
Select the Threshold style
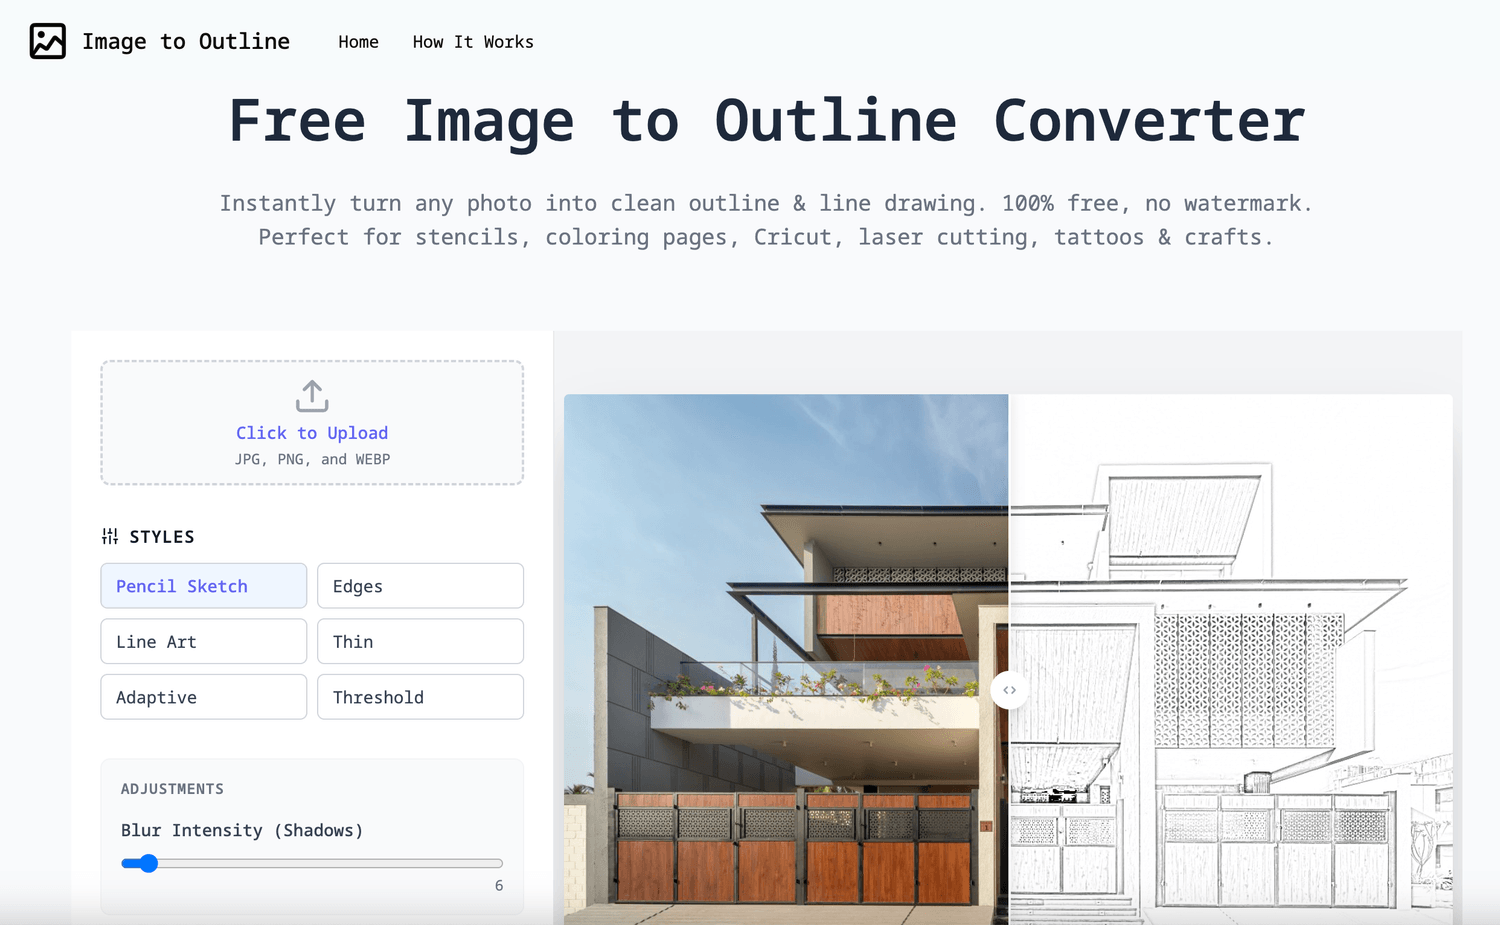click(x=420, y=697)
